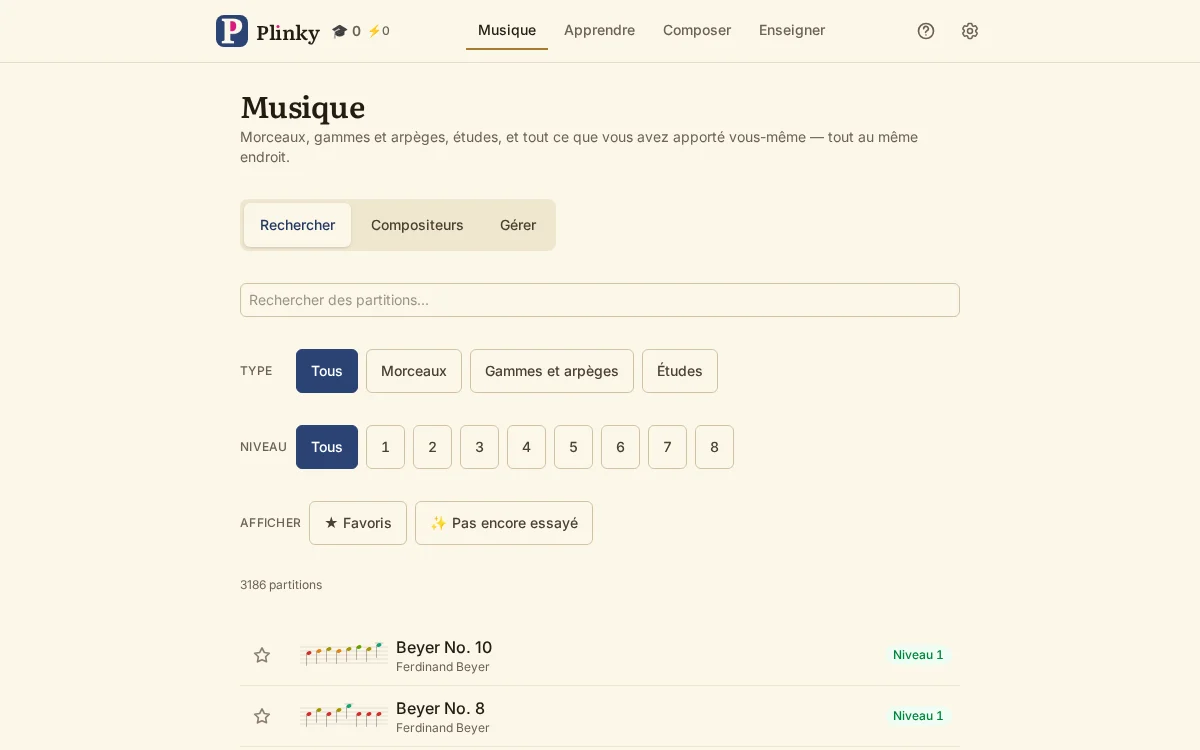Select Tous in the Type filter

pos(327,371)
